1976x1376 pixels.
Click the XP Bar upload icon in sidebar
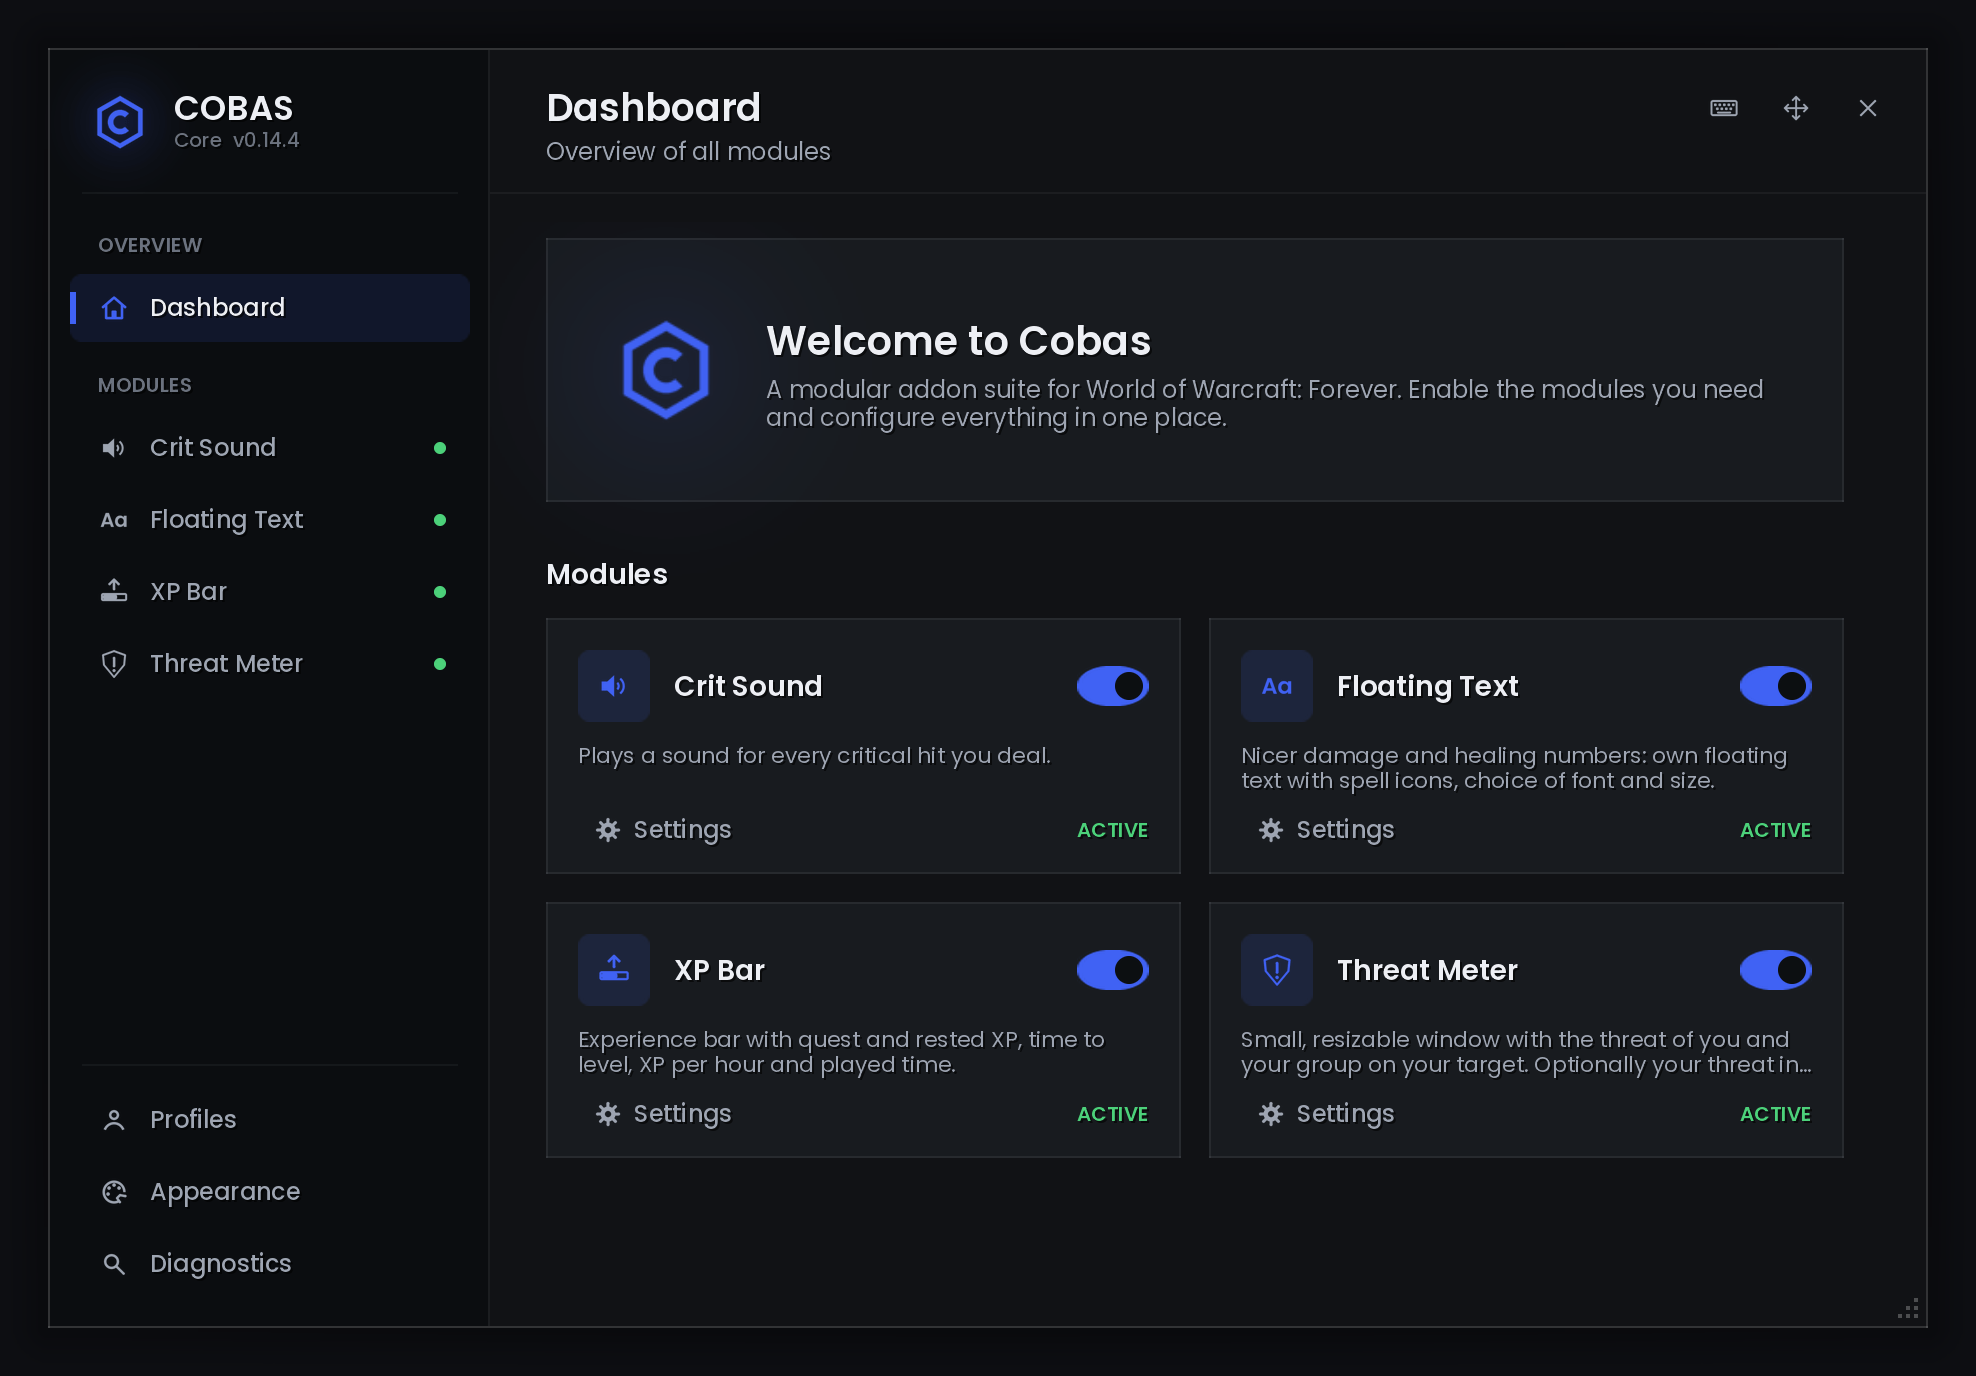coord(114,591)
